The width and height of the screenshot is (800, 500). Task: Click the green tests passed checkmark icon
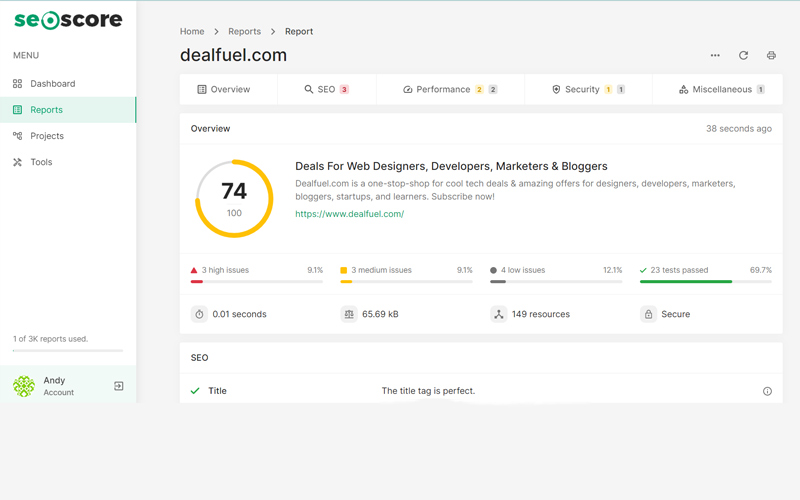[643, 270]
